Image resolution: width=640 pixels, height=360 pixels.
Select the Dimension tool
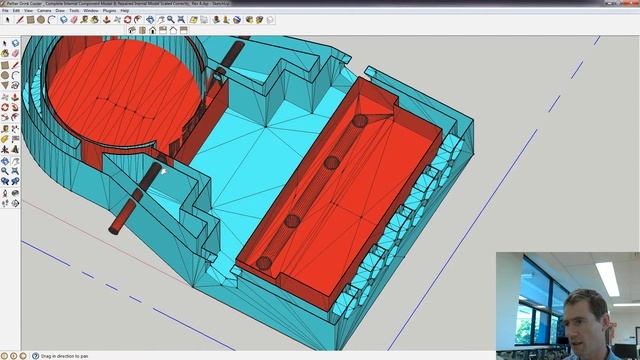coord(15,129)
